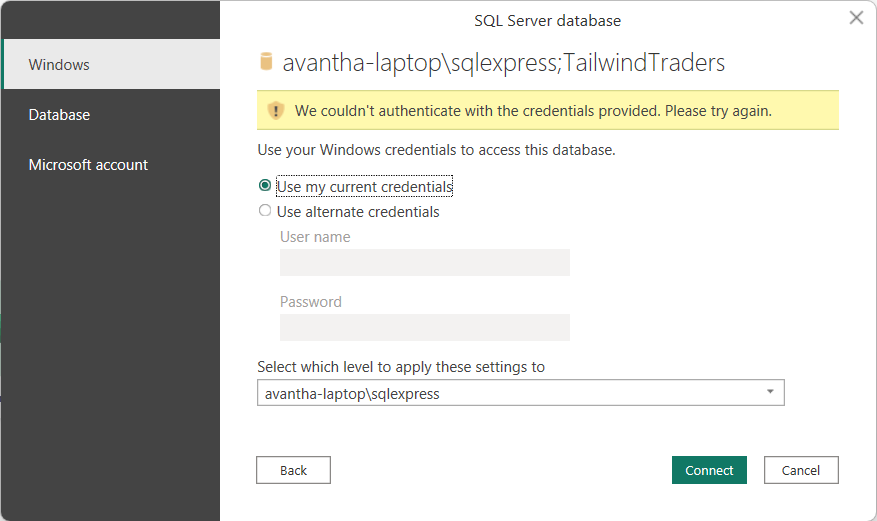Open the Microsoft account tab

[111, 165]
